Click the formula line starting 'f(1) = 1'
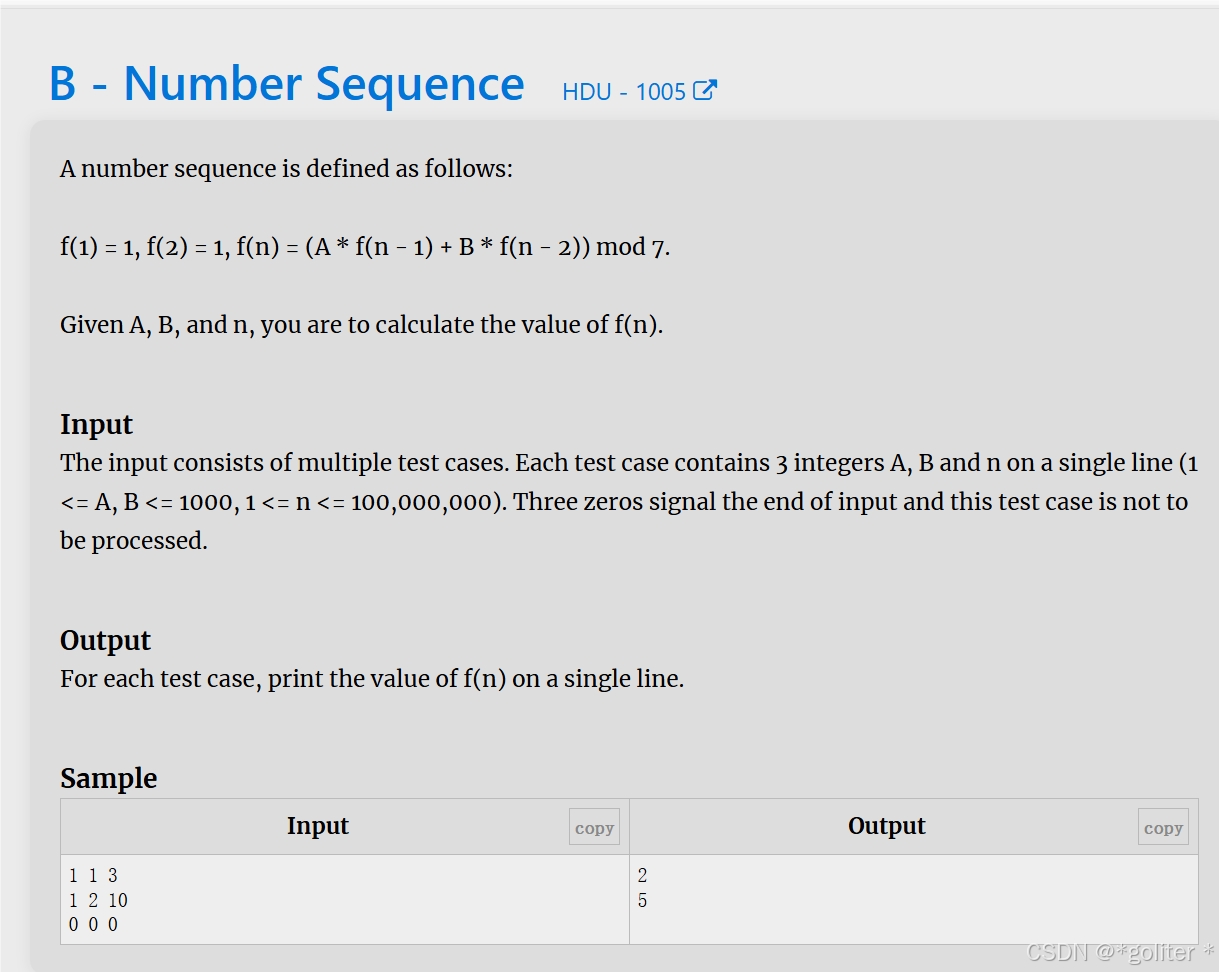Image resolution: width=1219 pixels, height=972 pixels. click(x=365, y=247)
